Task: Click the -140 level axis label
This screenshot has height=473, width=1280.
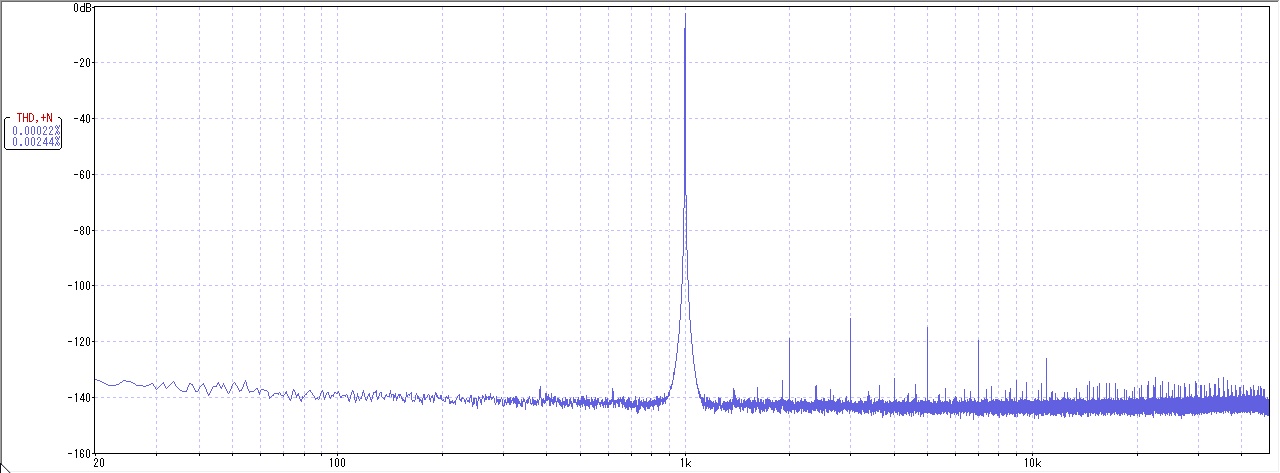Action: (81, 398)
